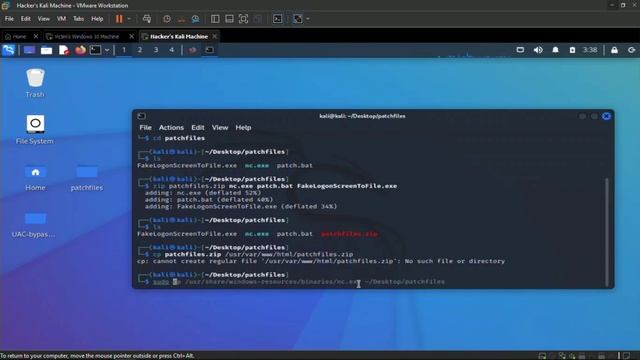The image size is (640, 360).
Task: Click the display panel tray icon
Action: coord(520,50)
